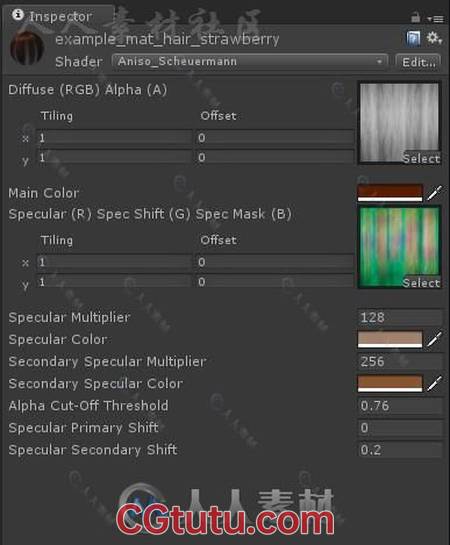The height and width of the screenshot is (545, 450).
Task: Open the Secondary Specular Color swatch
Action: [x=390, y=383]
